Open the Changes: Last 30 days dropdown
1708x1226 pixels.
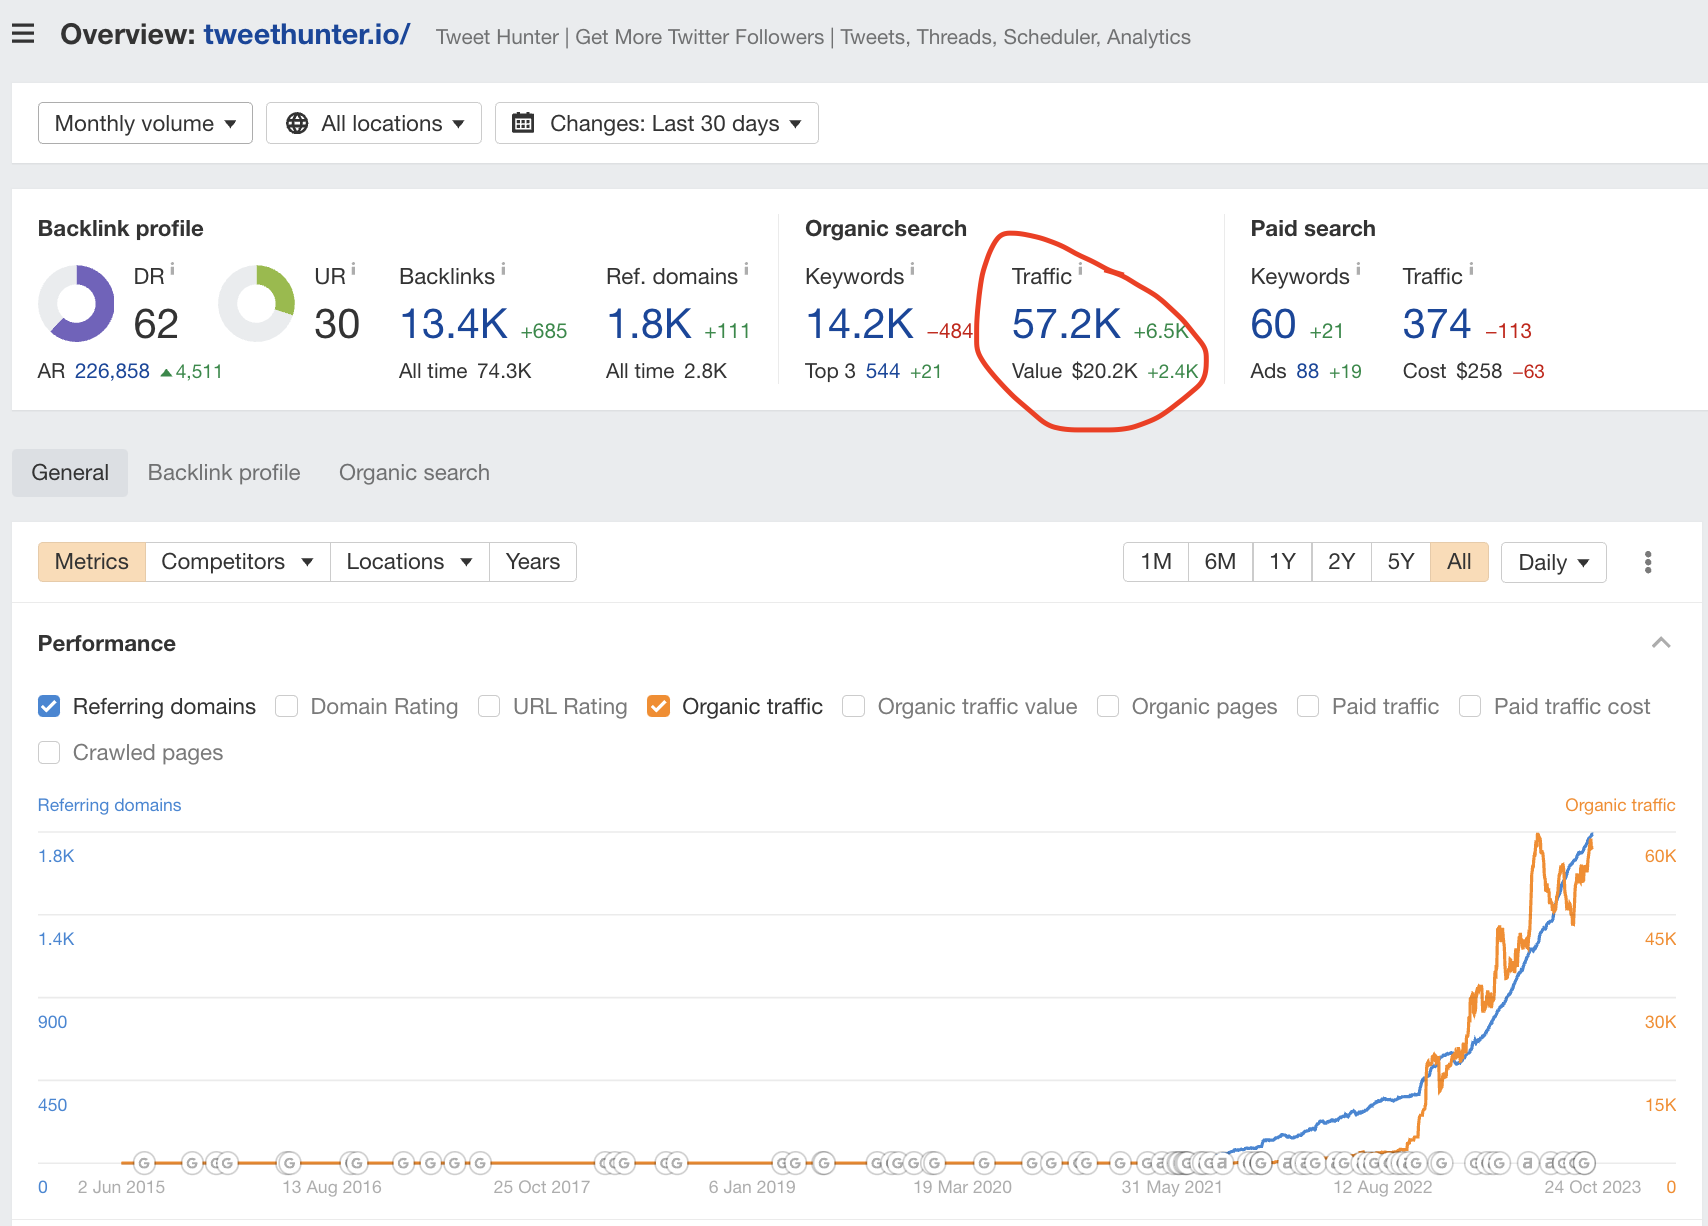coord(657,123)
